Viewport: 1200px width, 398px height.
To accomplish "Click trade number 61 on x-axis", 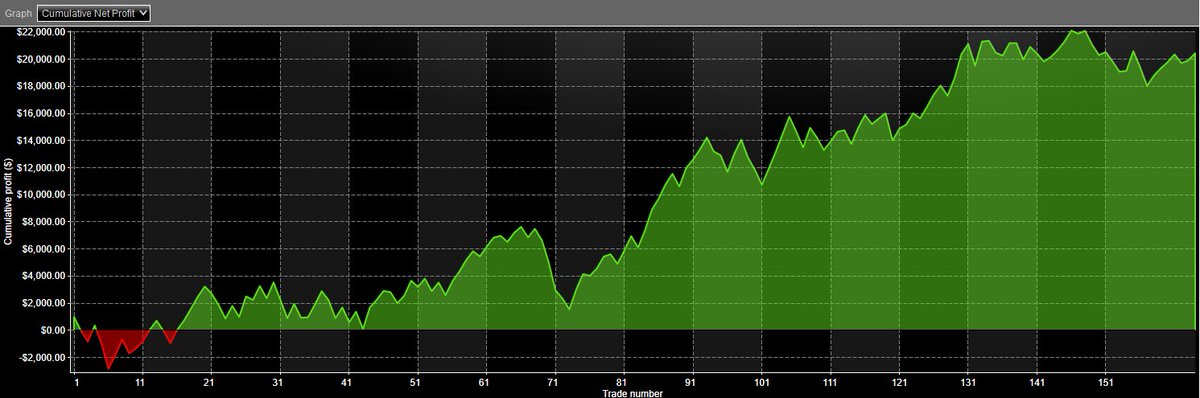I will tap(485, 382).
